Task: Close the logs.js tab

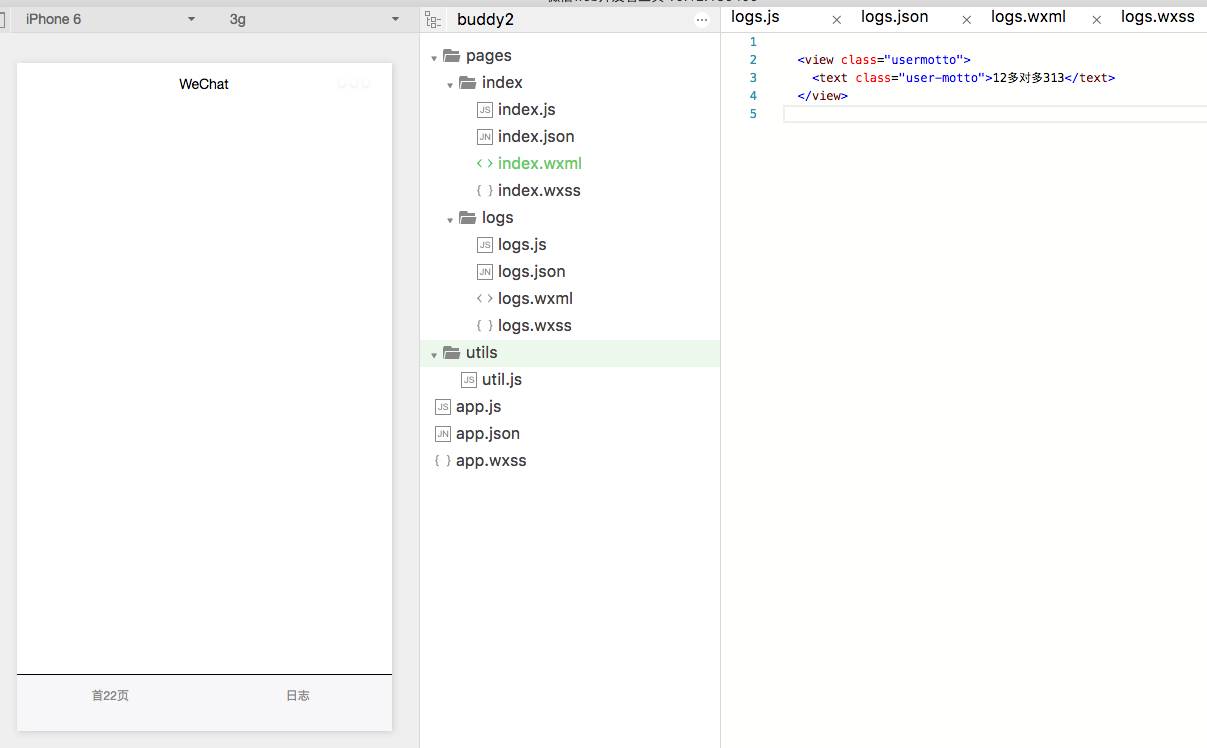Action: point(837,20)
